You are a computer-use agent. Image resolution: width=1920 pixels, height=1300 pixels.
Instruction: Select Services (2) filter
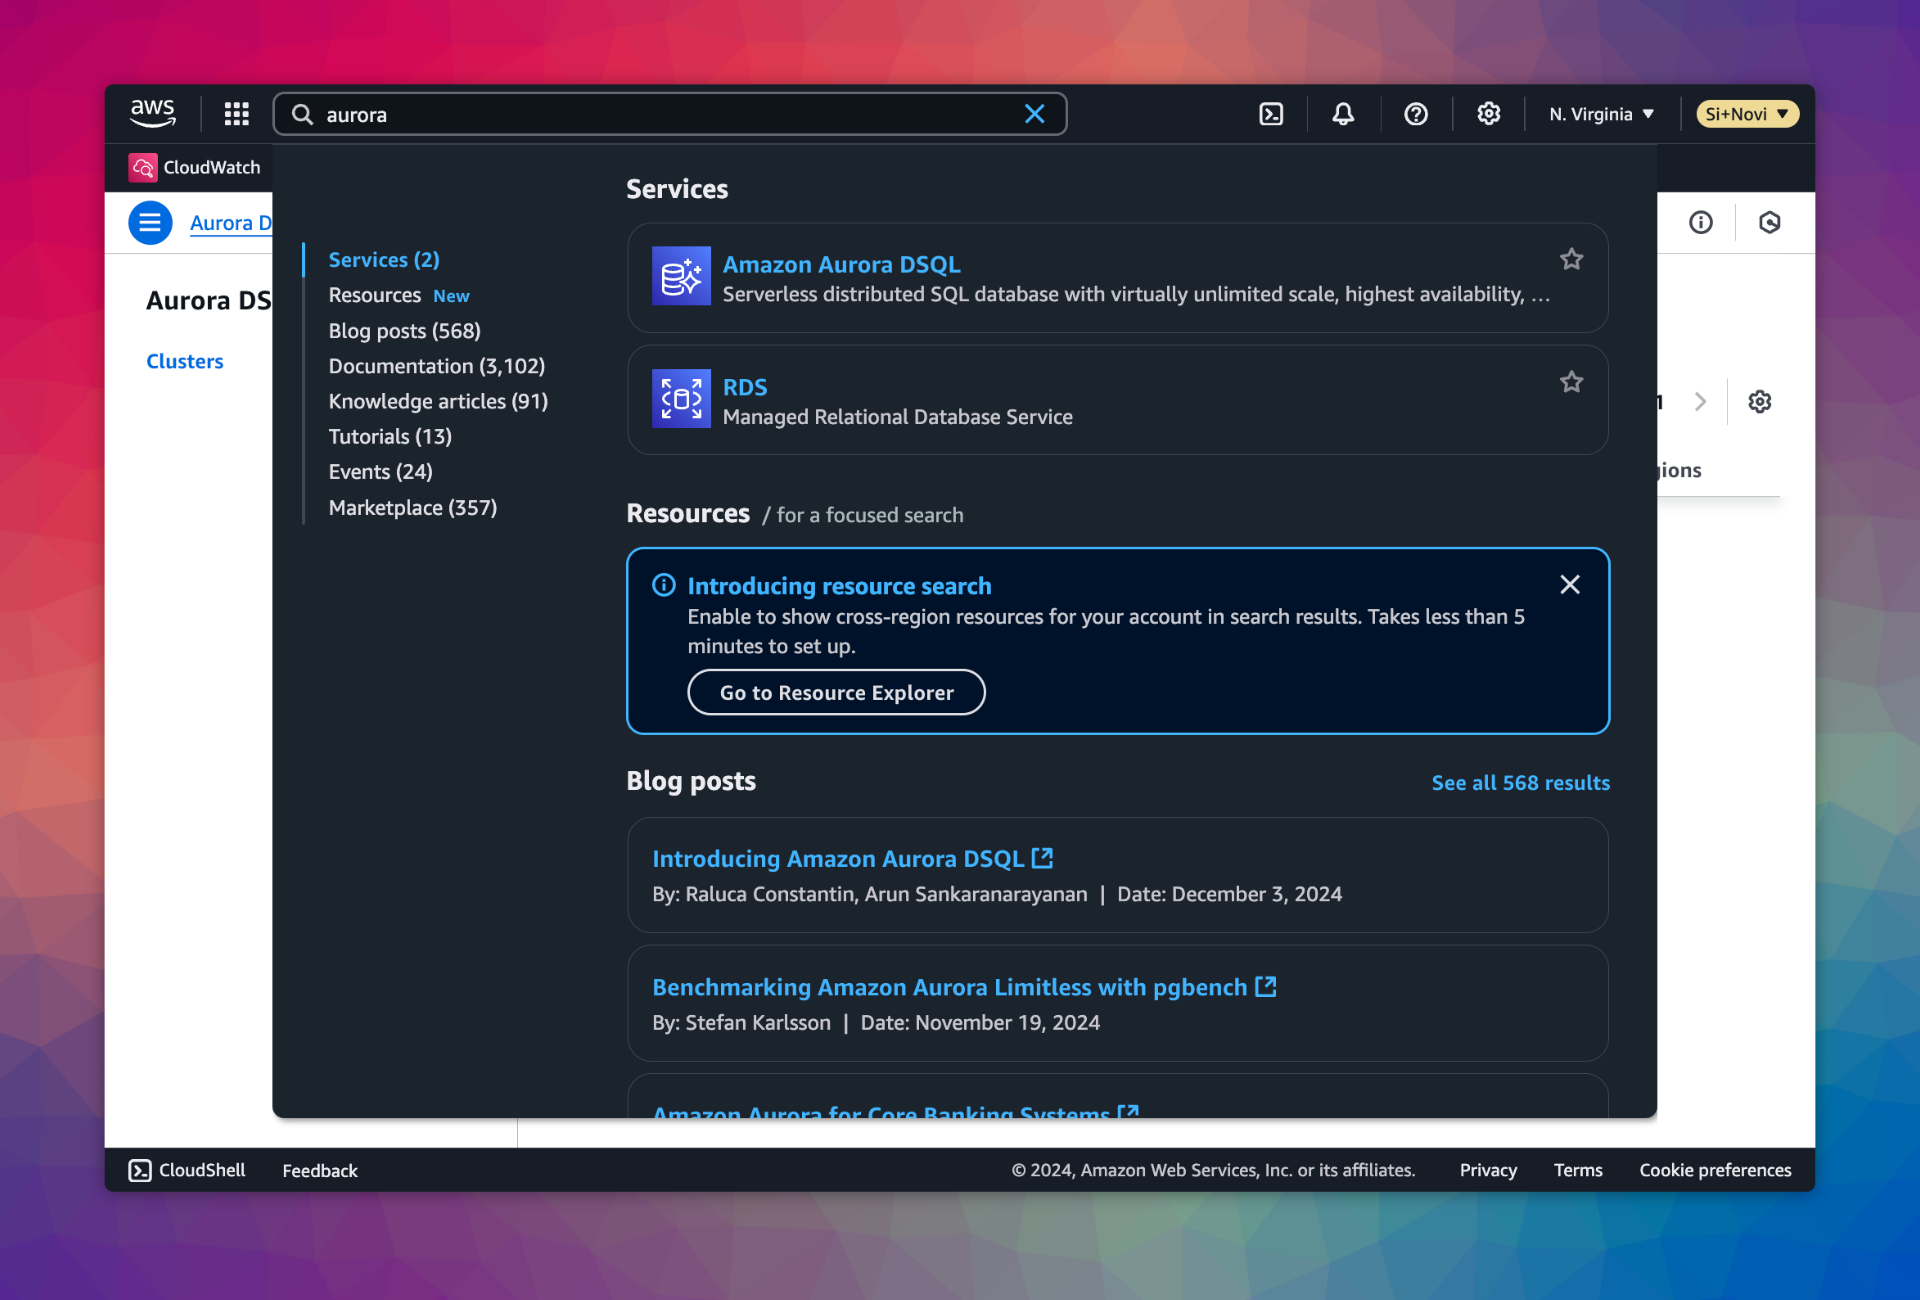[384, 259]
